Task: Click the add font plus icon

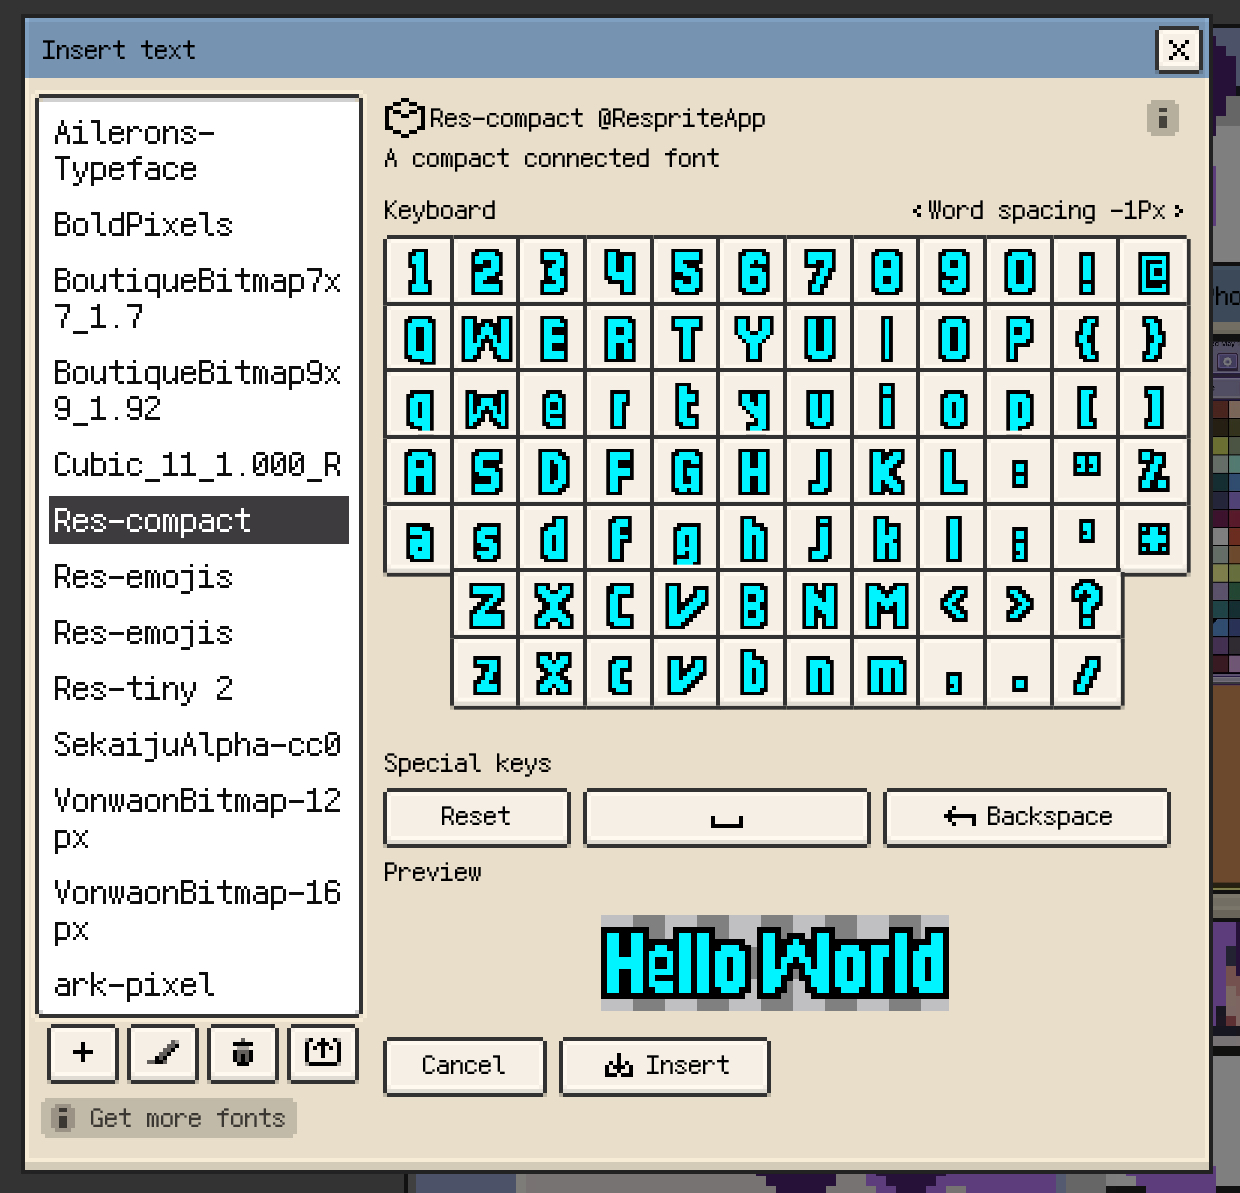Action: pos(83,1053)
